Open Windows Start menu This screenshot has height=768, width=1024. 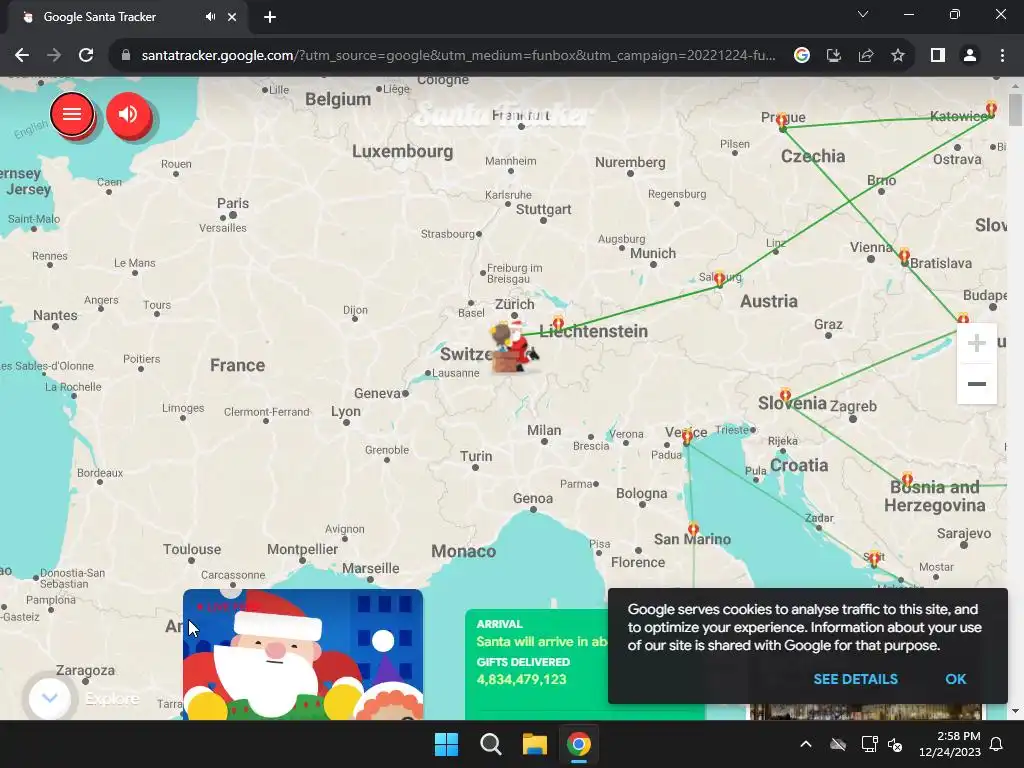447,744
